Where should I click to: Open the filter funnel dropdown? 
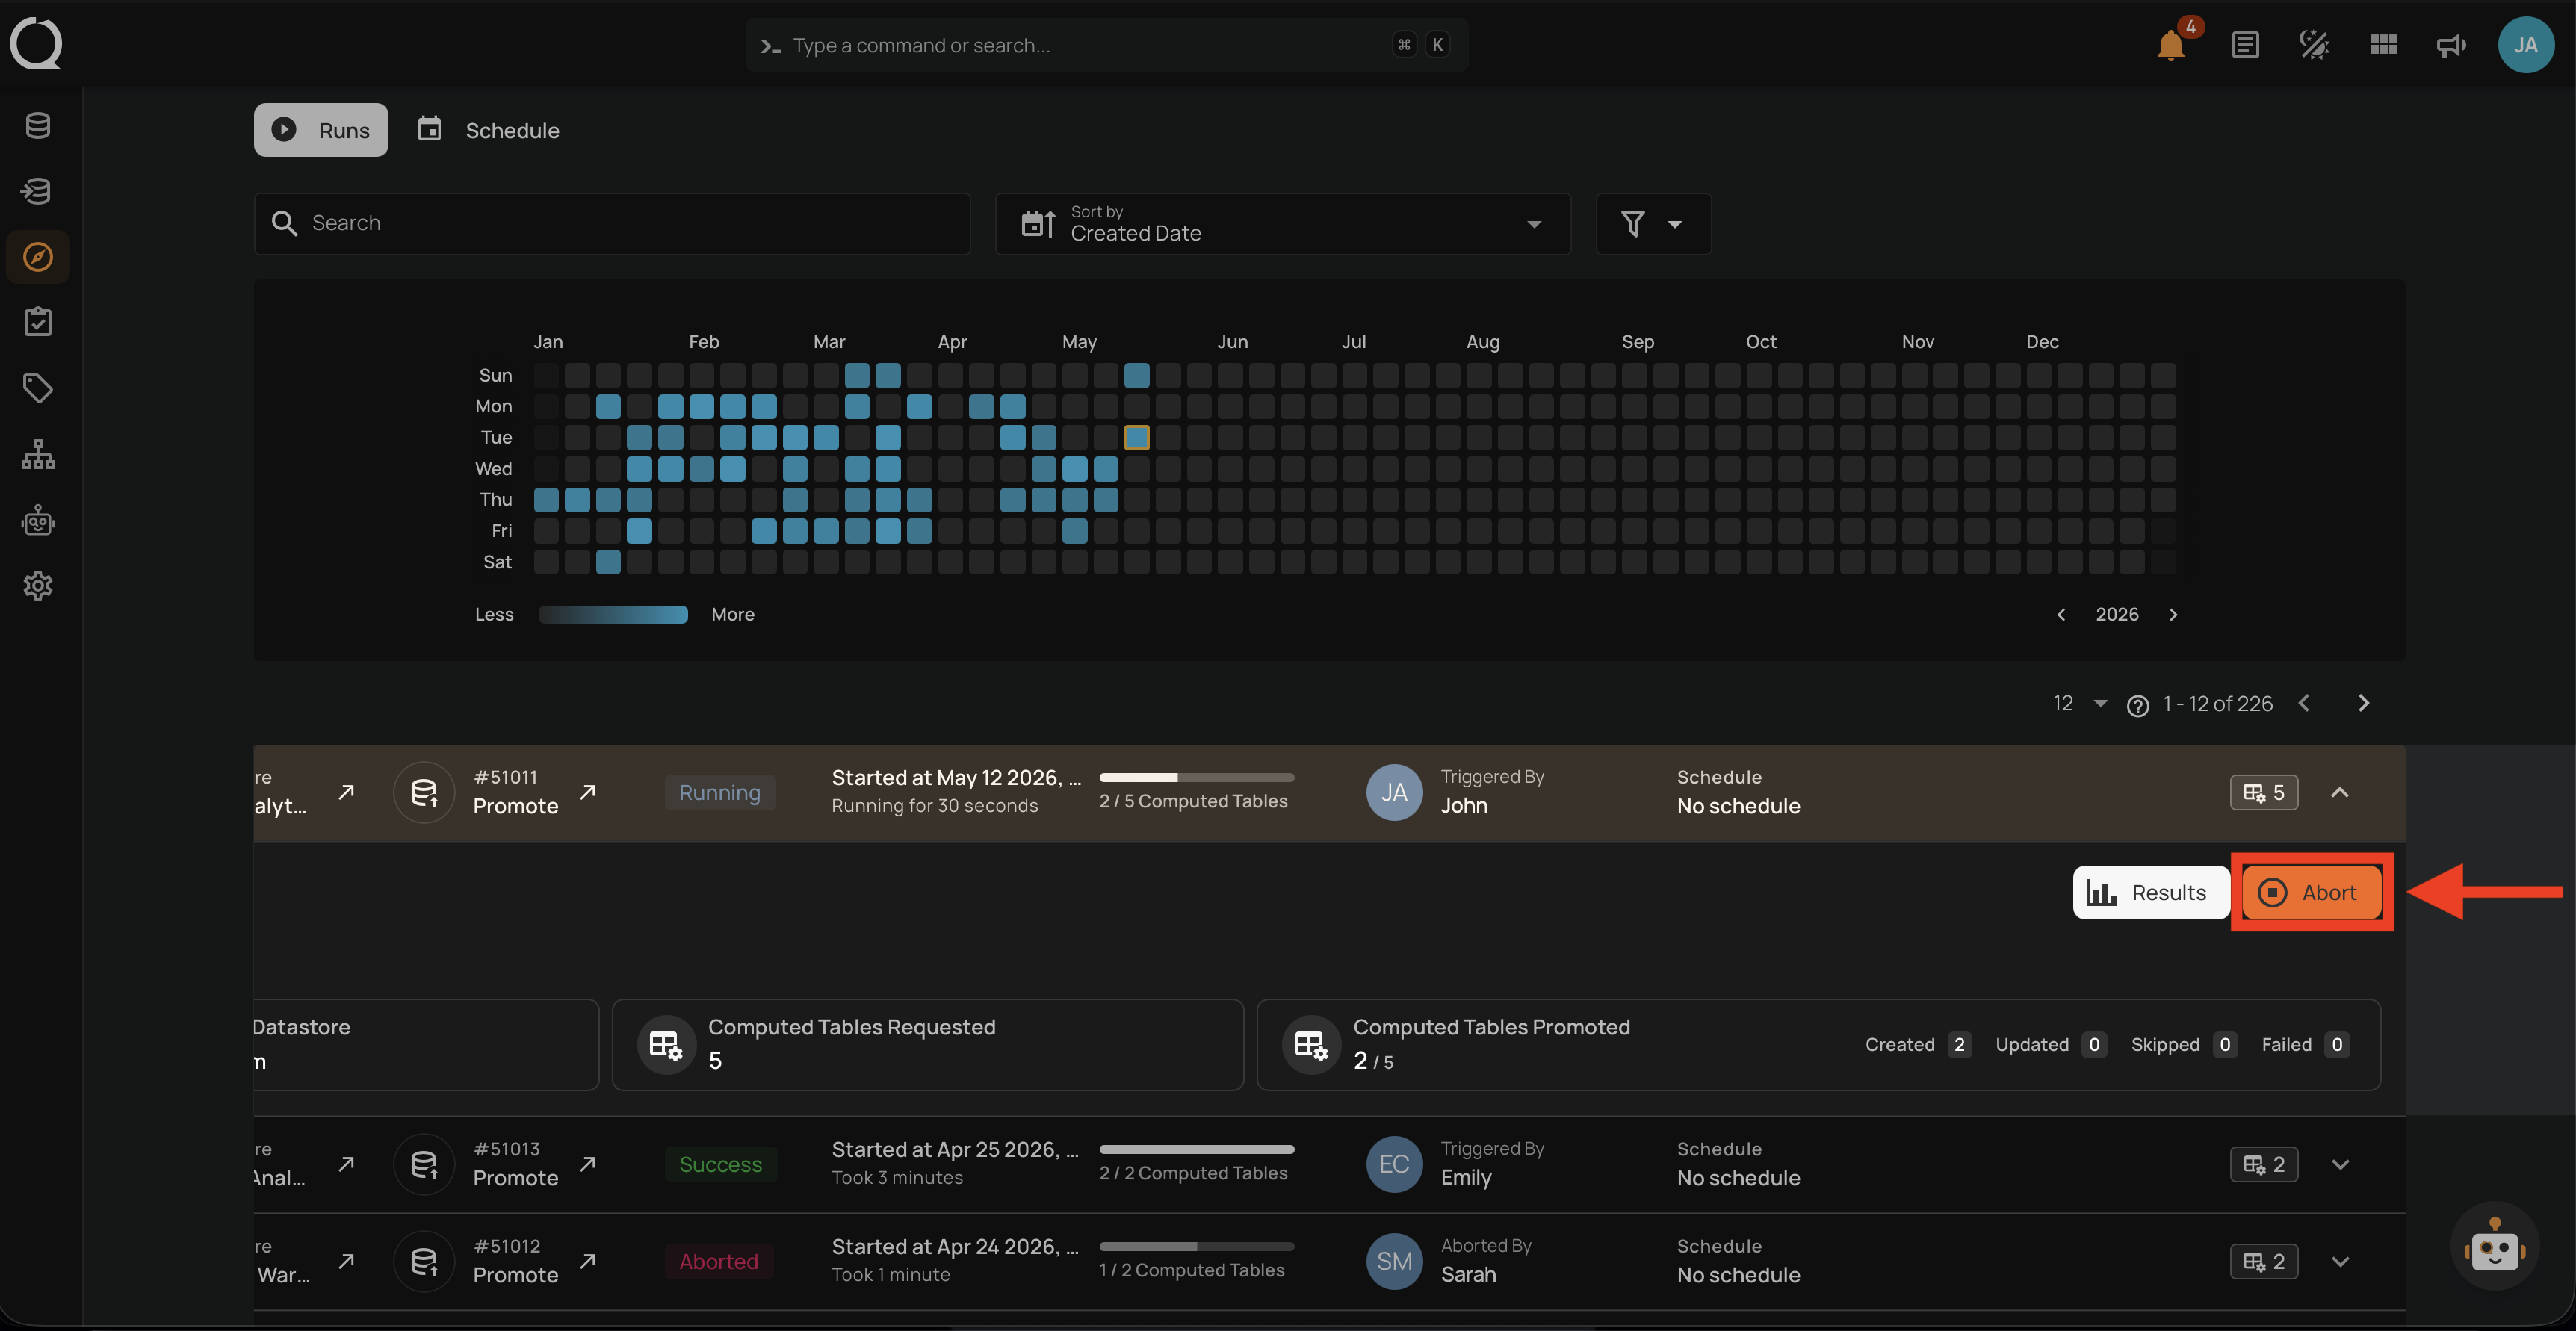(1653, 224)
